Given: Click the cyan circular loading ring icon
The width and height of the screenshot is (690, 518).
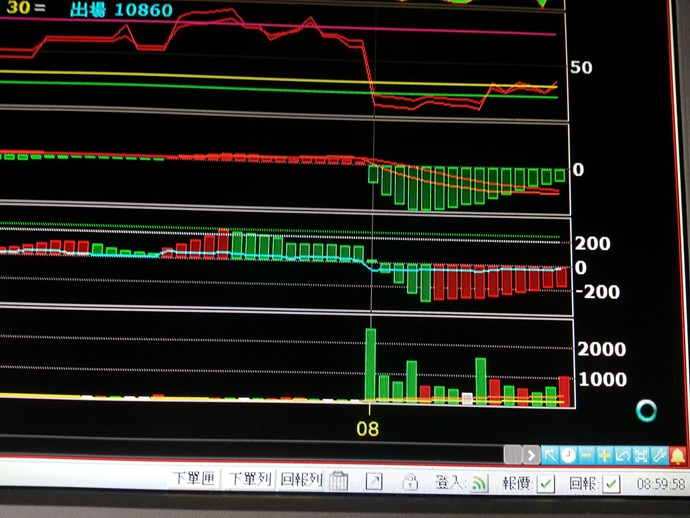Looking at the screenshot, I should pos(646,411).
